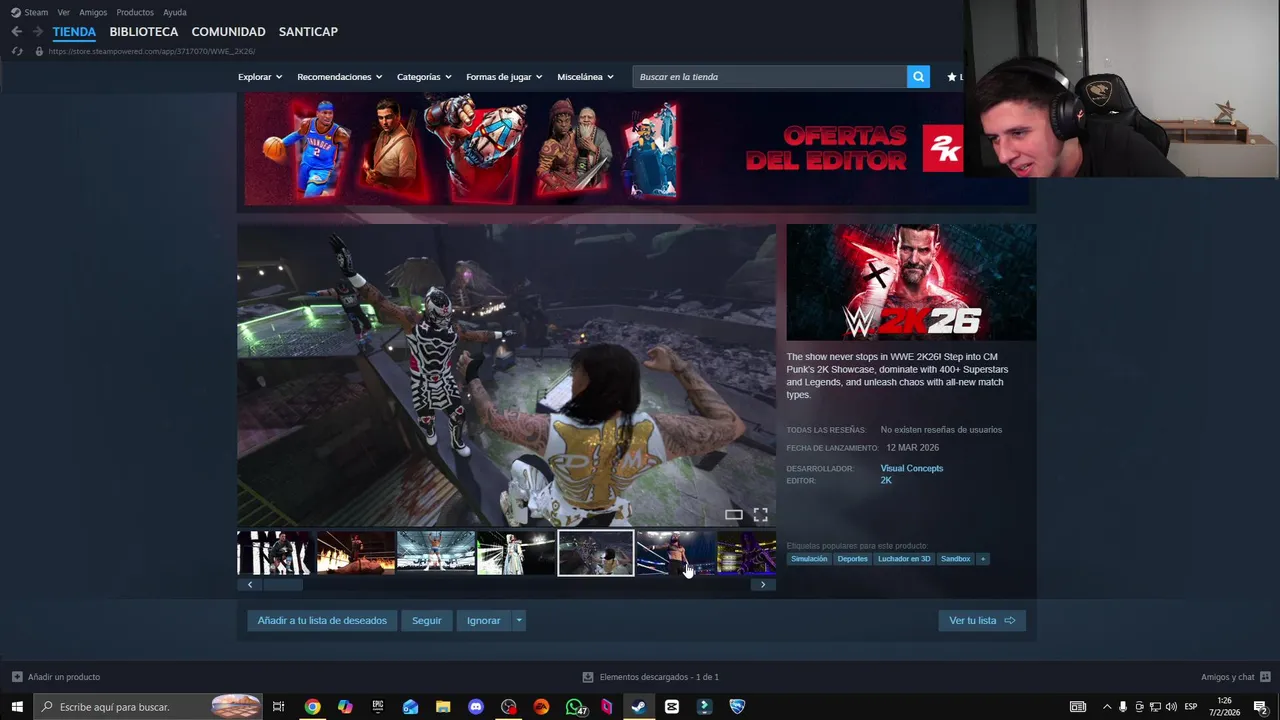The width and height of the screenshot is (1280, 720).
Task: Open the EA app from taskbar
Action: pos(541,707)
